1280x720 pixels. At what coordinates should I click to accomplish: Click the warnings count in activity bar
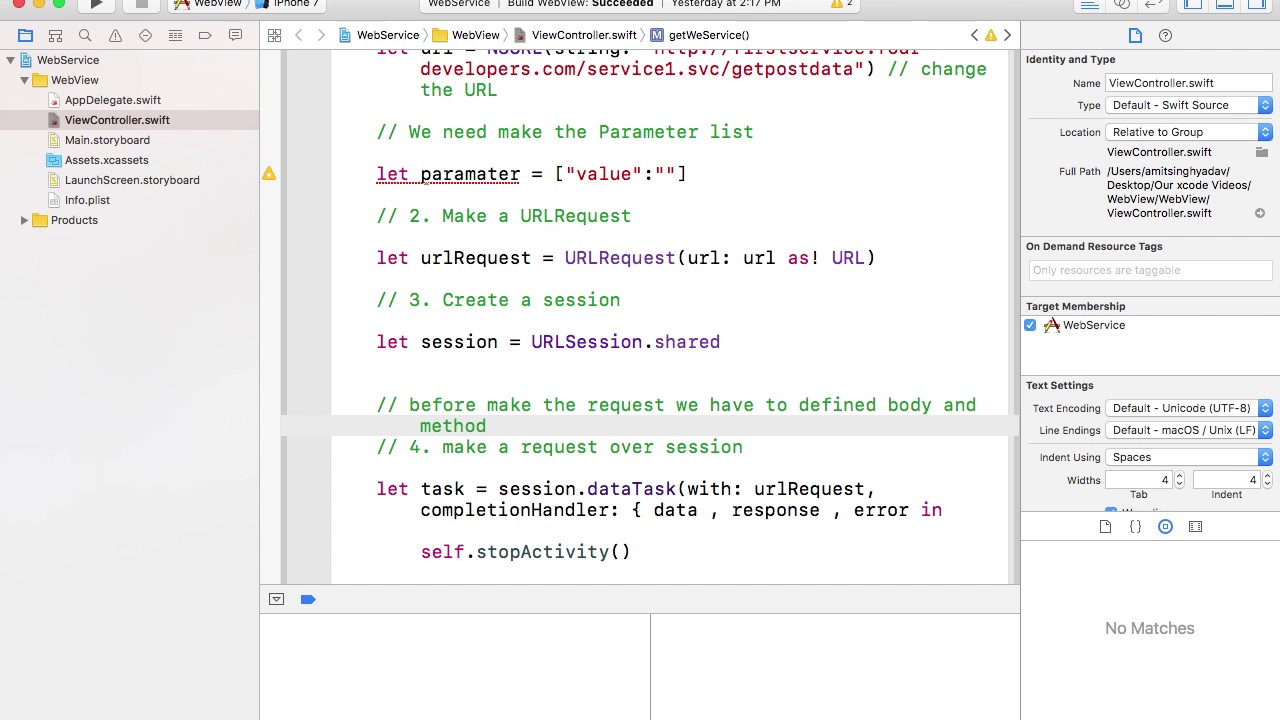(x=841, y=4)
